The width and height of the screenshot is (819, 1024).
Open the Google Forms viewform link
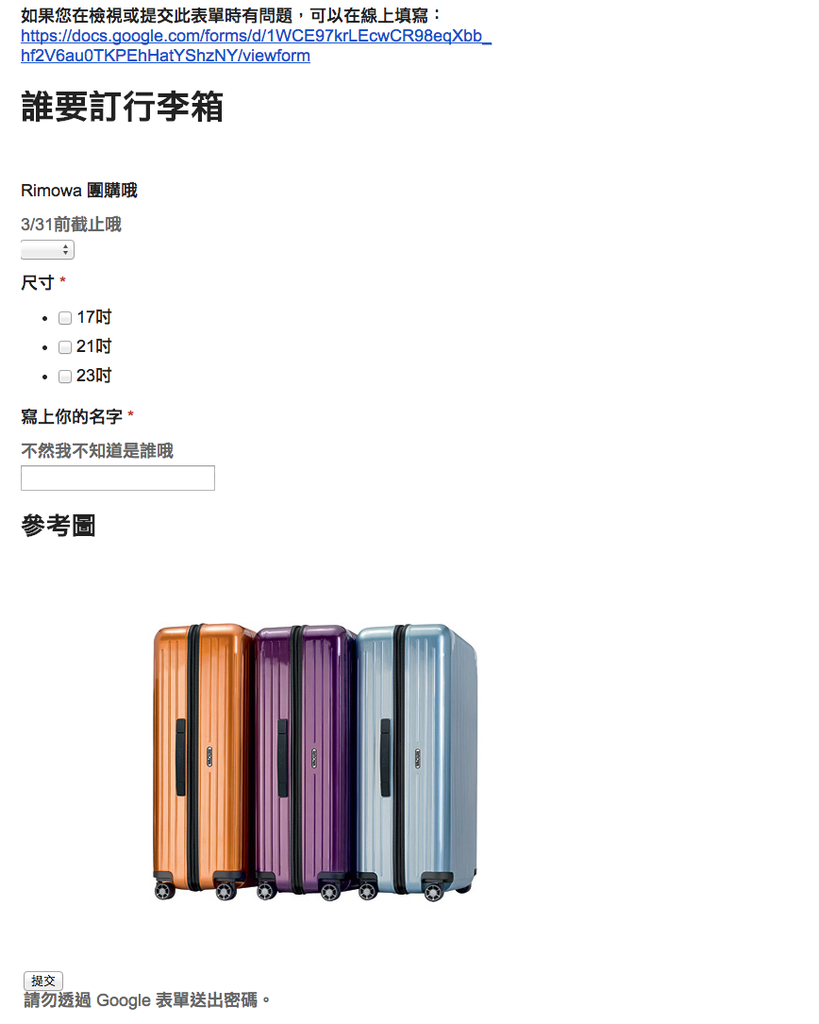256,46
